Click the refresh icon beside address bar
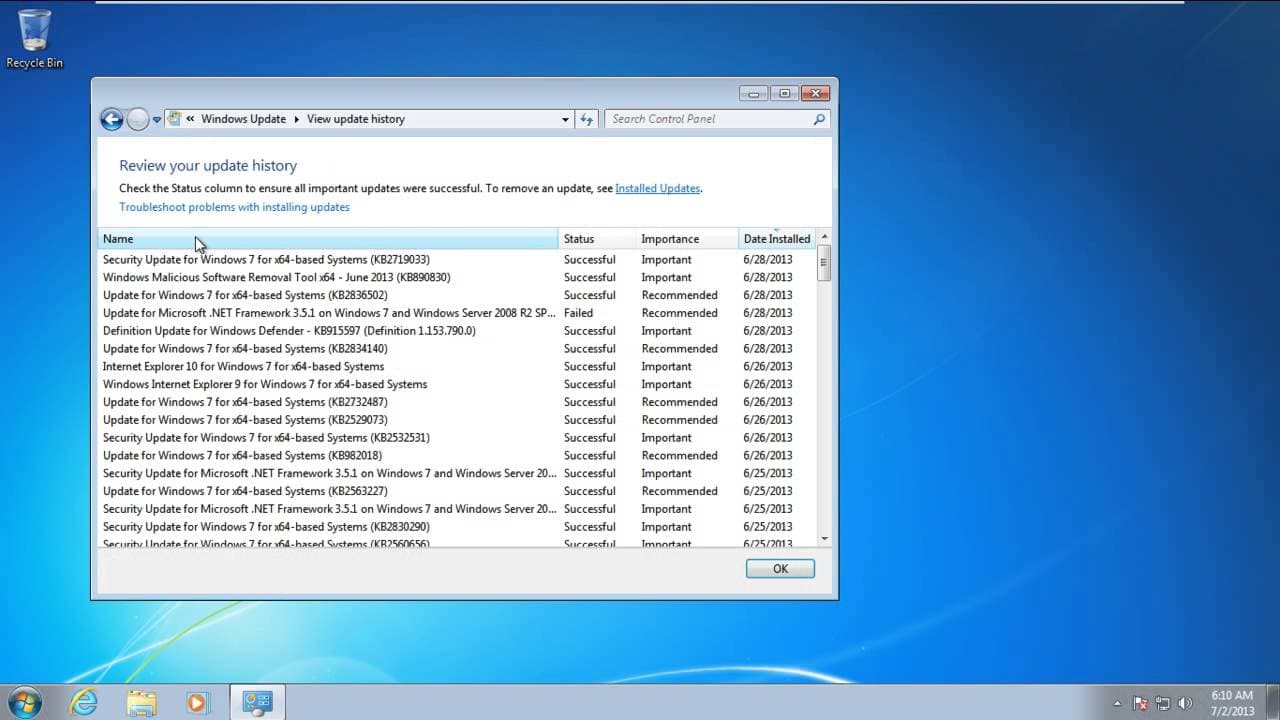The width and height of the screenshot is (1280, 720). (587, 119)
